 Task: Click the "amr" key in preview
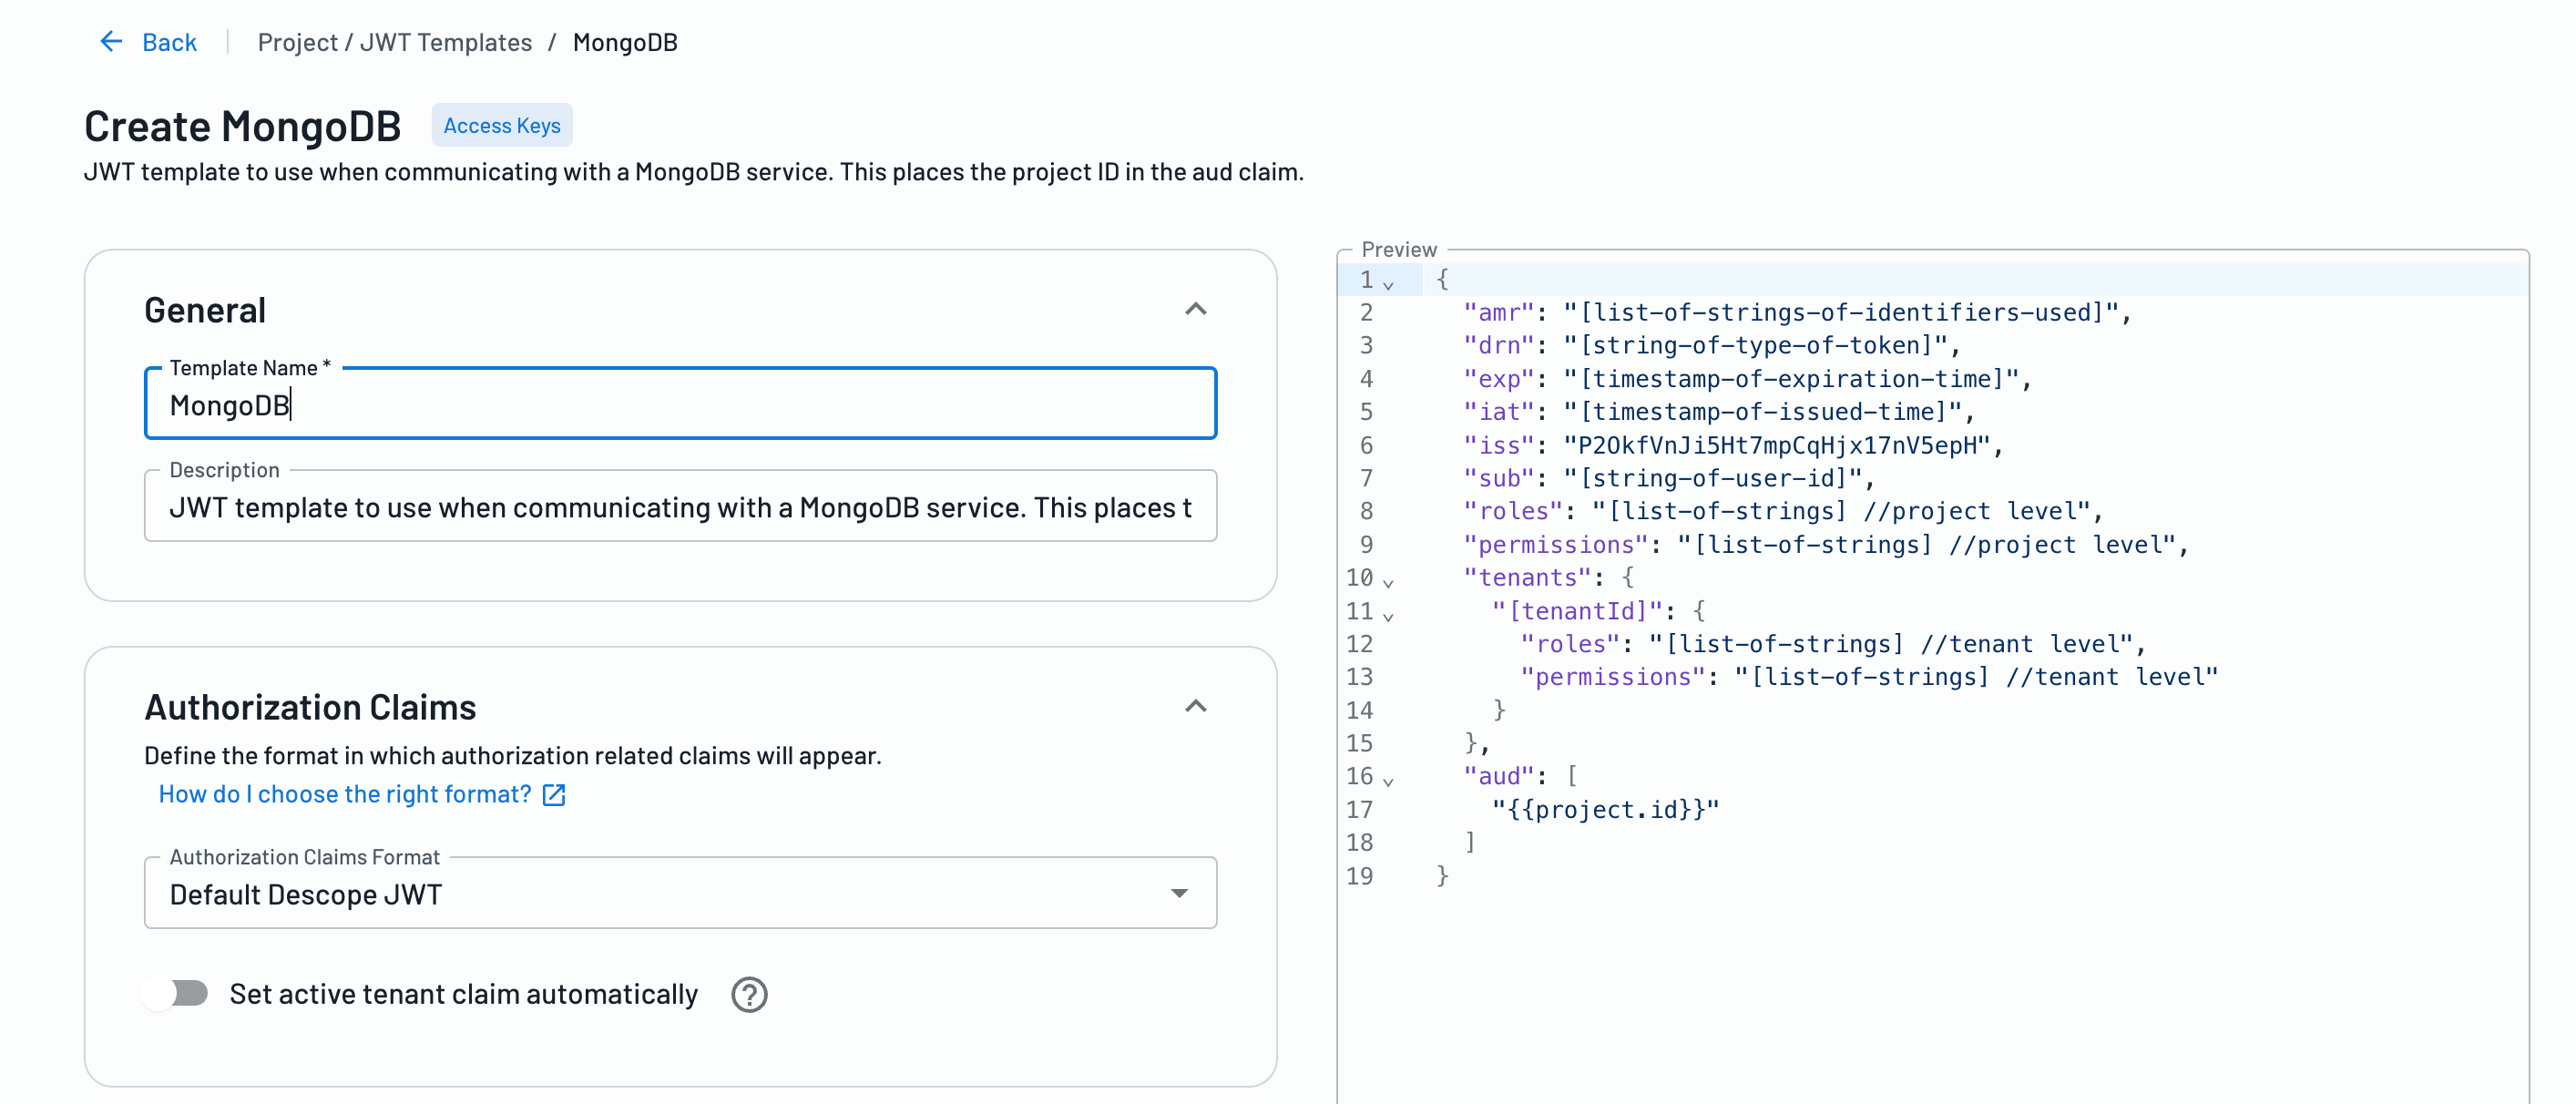1498,313
